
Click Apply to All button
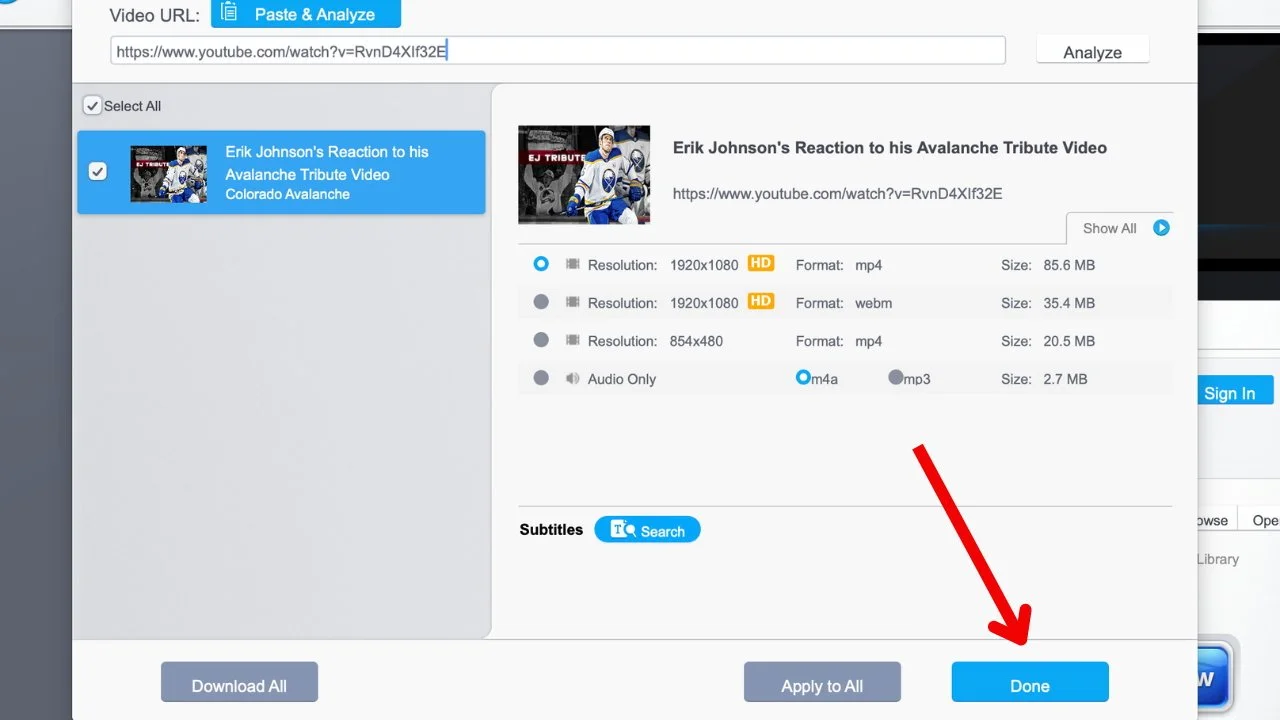(821, 685)
